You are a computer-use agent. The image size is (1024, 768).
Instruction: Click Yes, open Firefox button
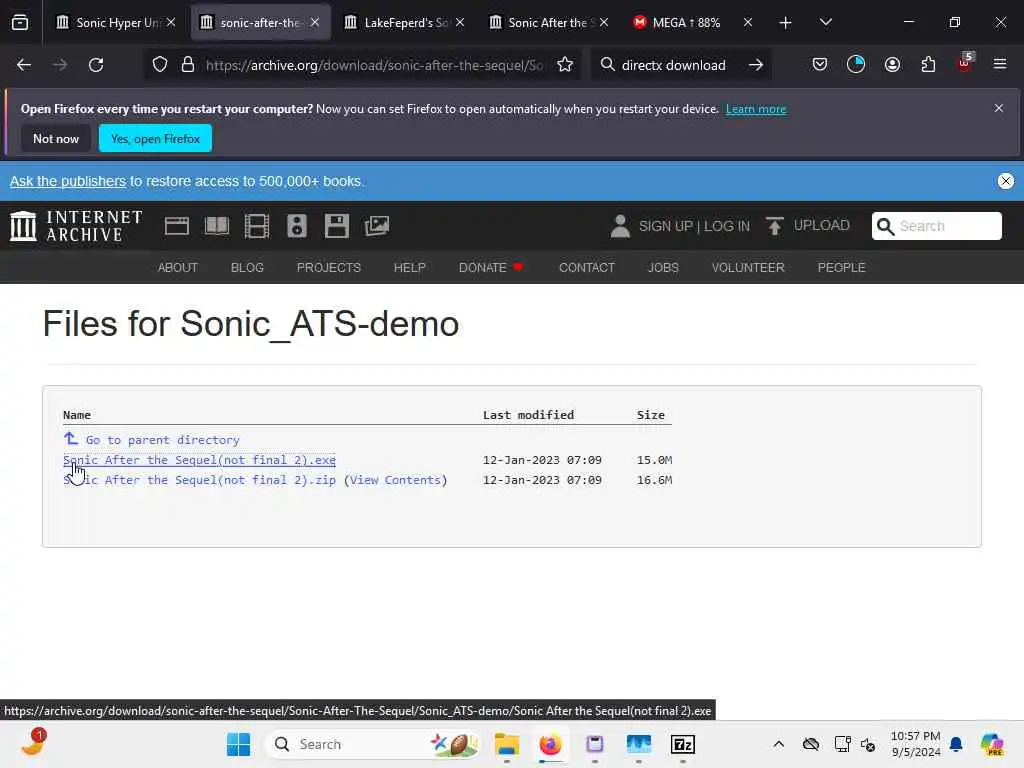click(x=155, y=138)
